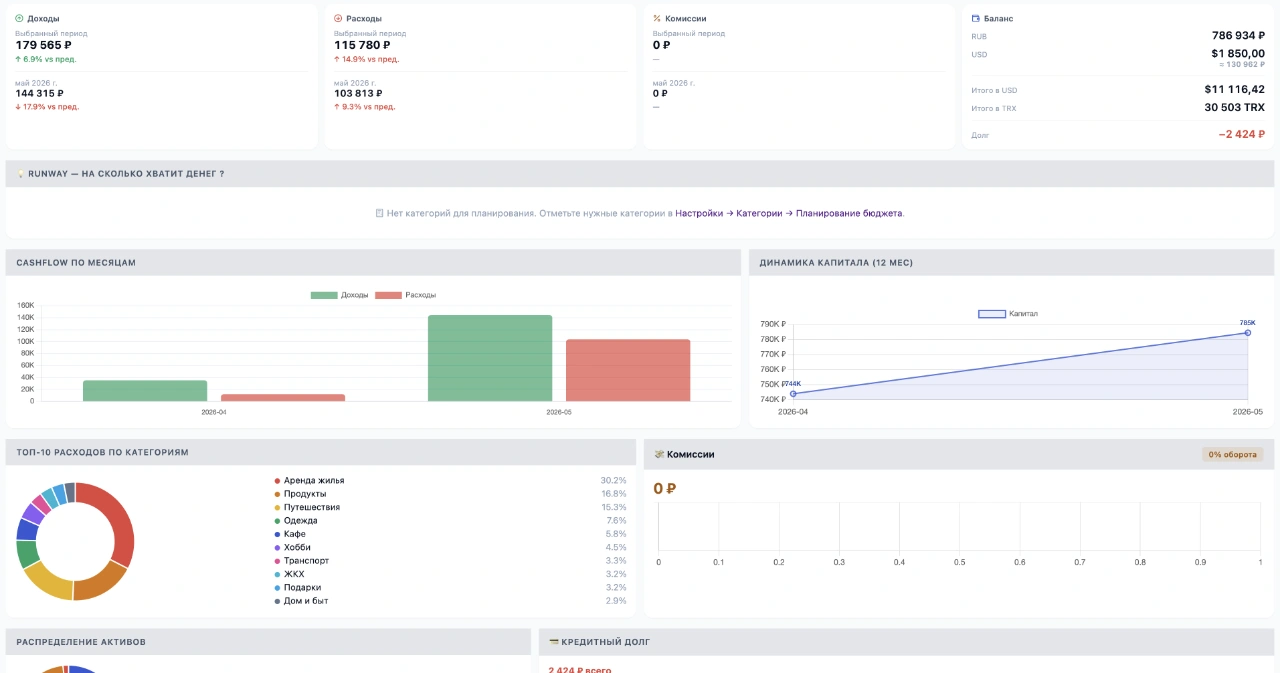Screen dimensions: 1280x673
Task: Click the '6.9% vs пред.' income change
Action: point(46,59)
